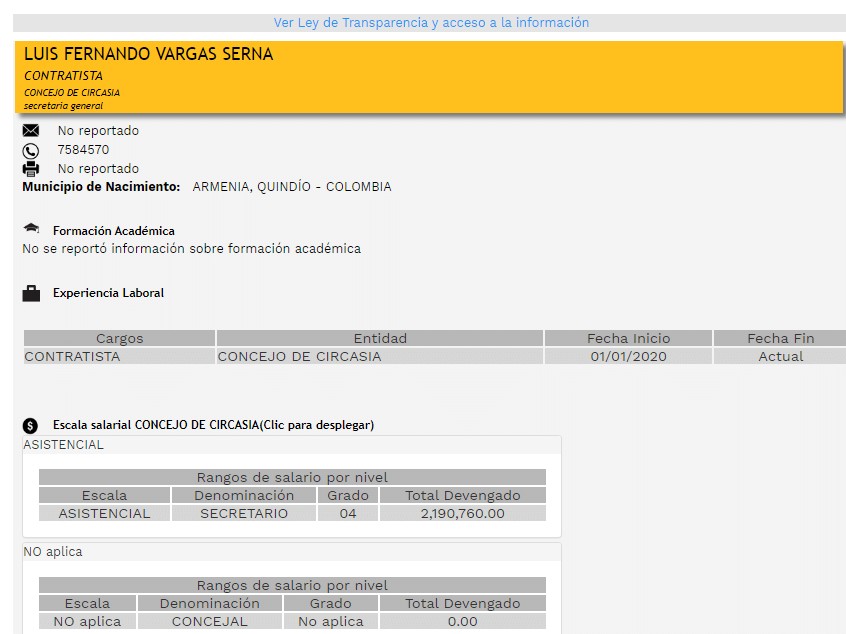The image size is (846, 634).
Task: Click the grade 04 cell
Action: 348,513
